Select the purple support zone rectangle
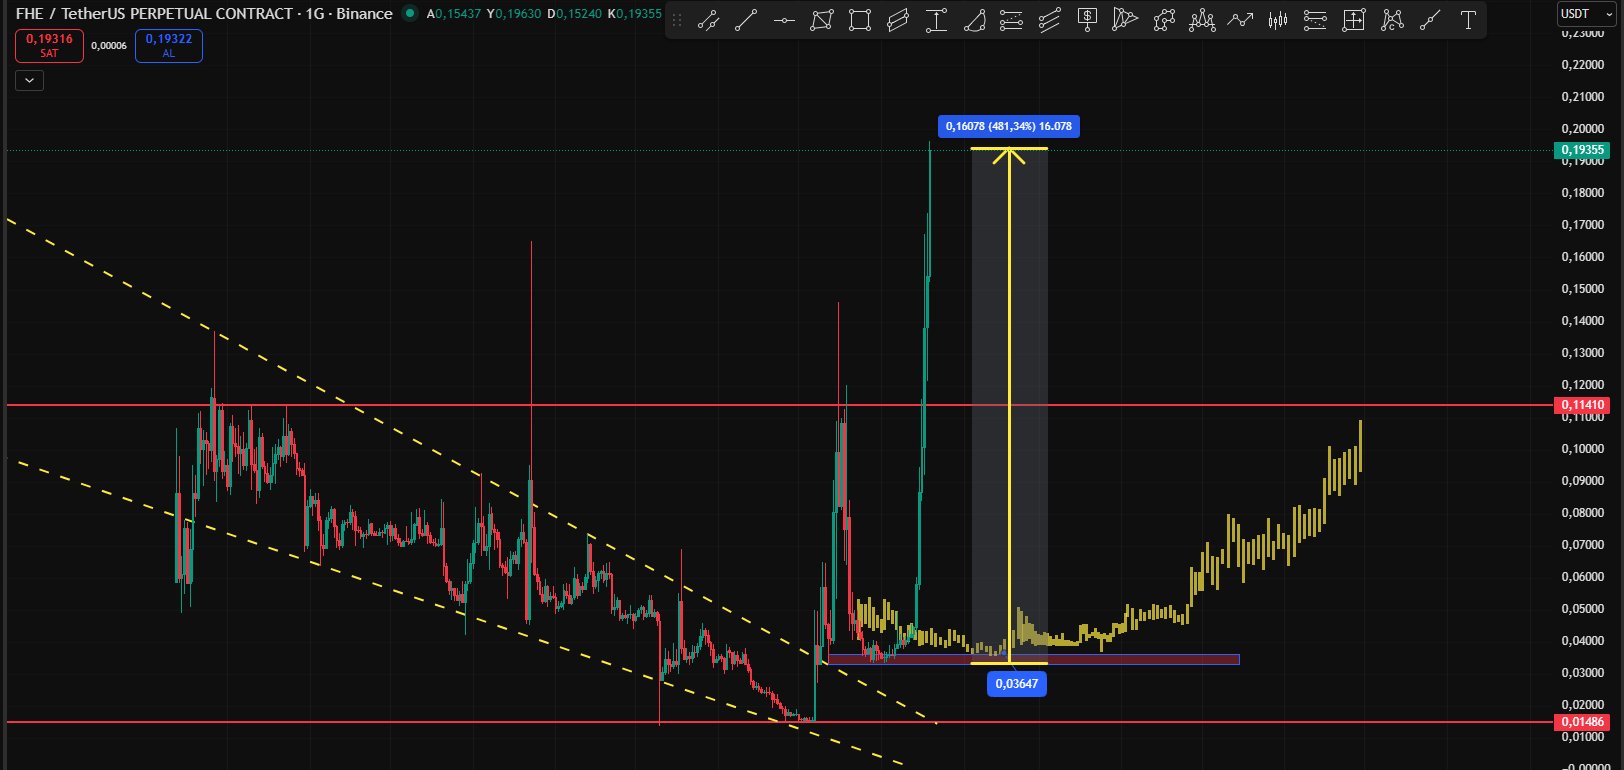This screenshot has width=1624, height=770. (1033, 659)
